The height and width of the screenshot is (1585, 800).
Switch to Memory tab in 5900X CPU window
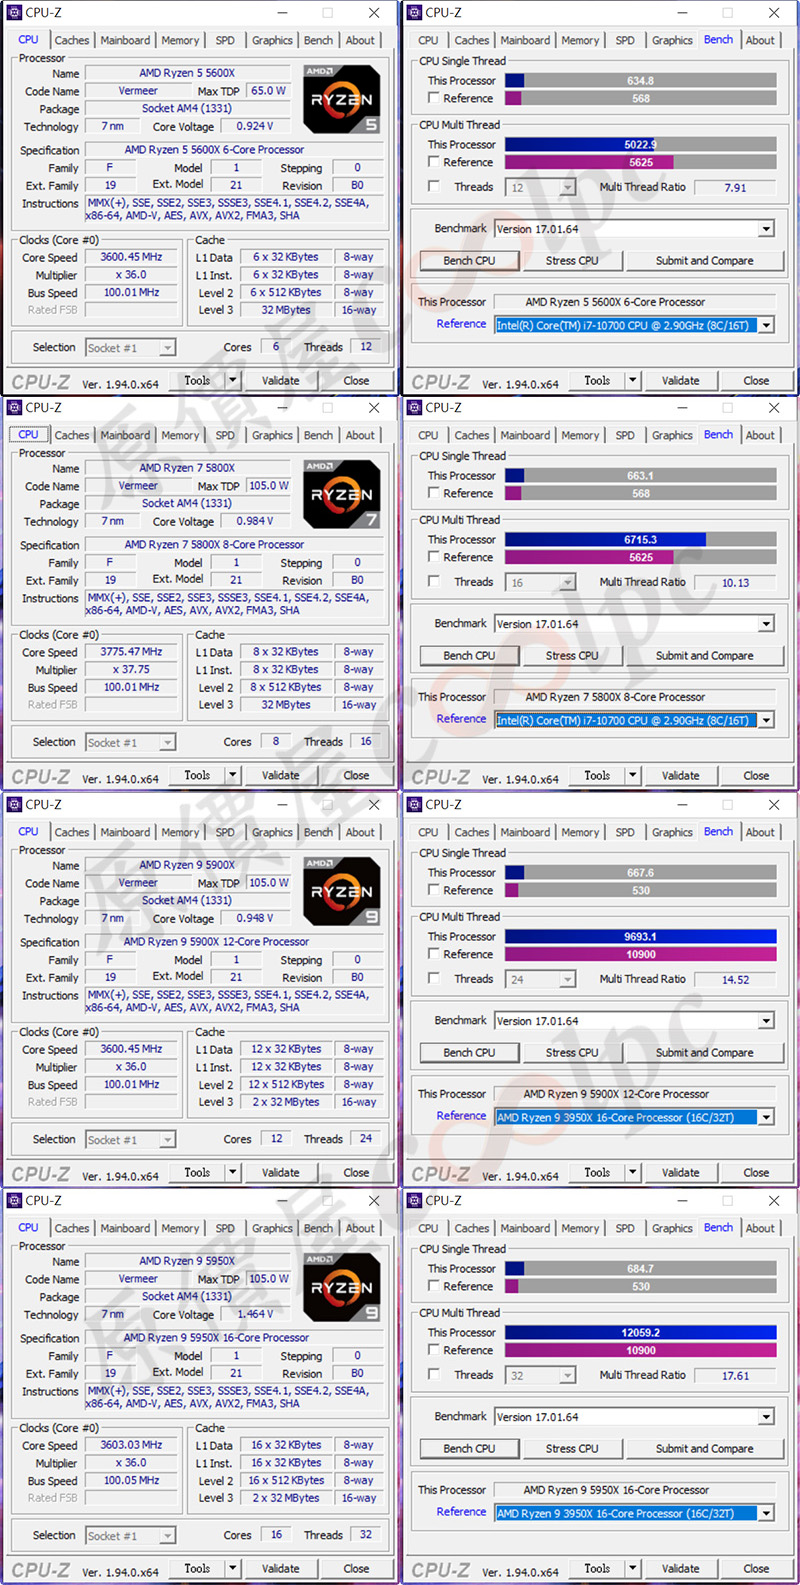coord(180,833)
